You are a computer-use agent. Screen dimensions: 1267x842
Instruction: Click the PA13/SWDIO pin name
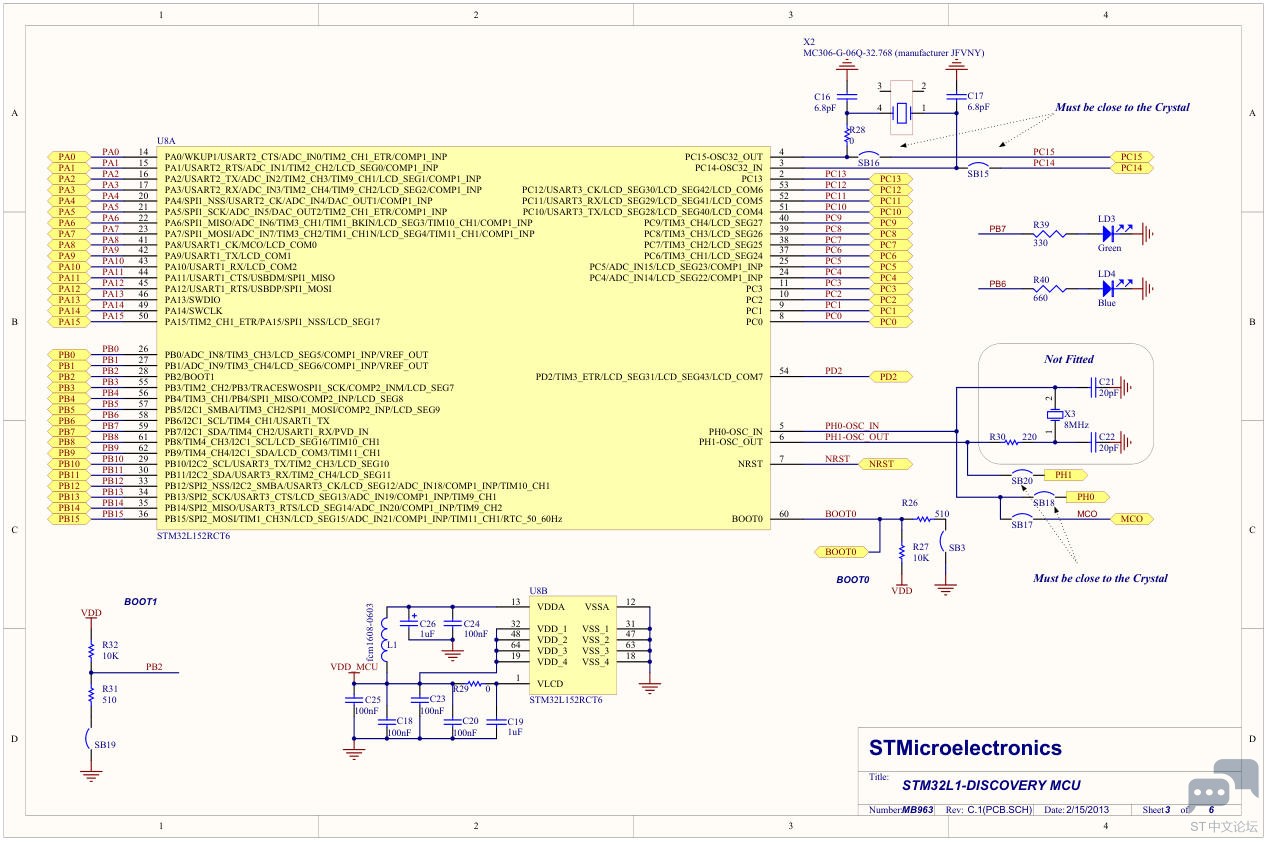click(193, 300)
